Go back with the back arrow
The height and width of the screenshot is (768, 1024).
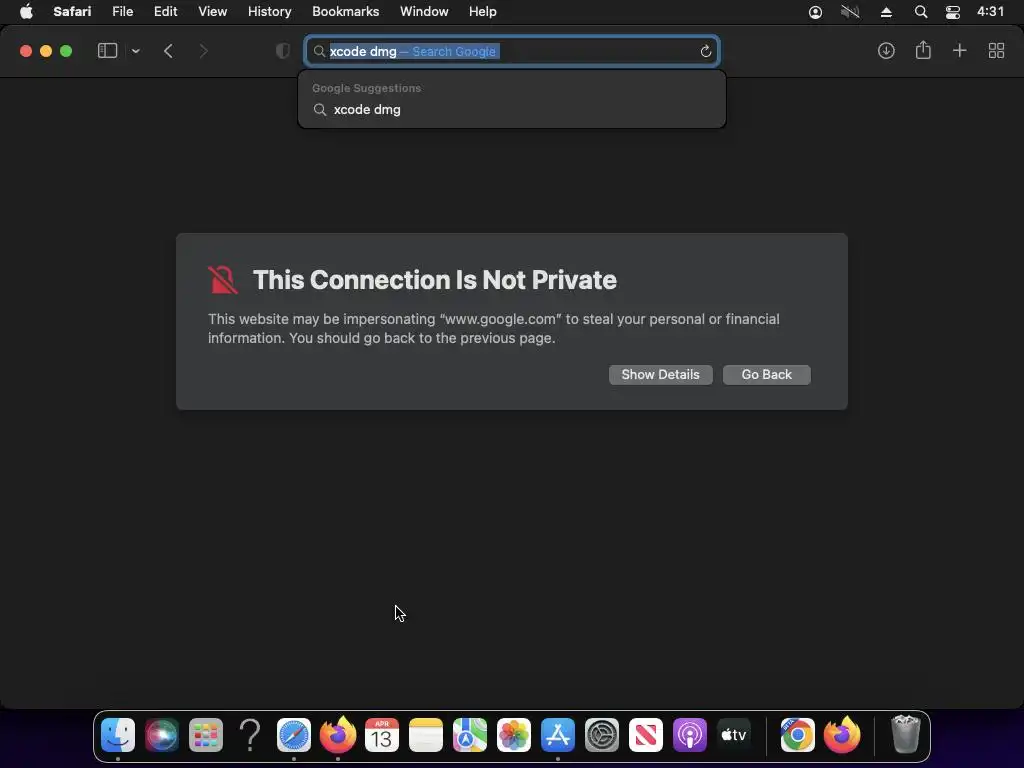[x=168, y=51]
